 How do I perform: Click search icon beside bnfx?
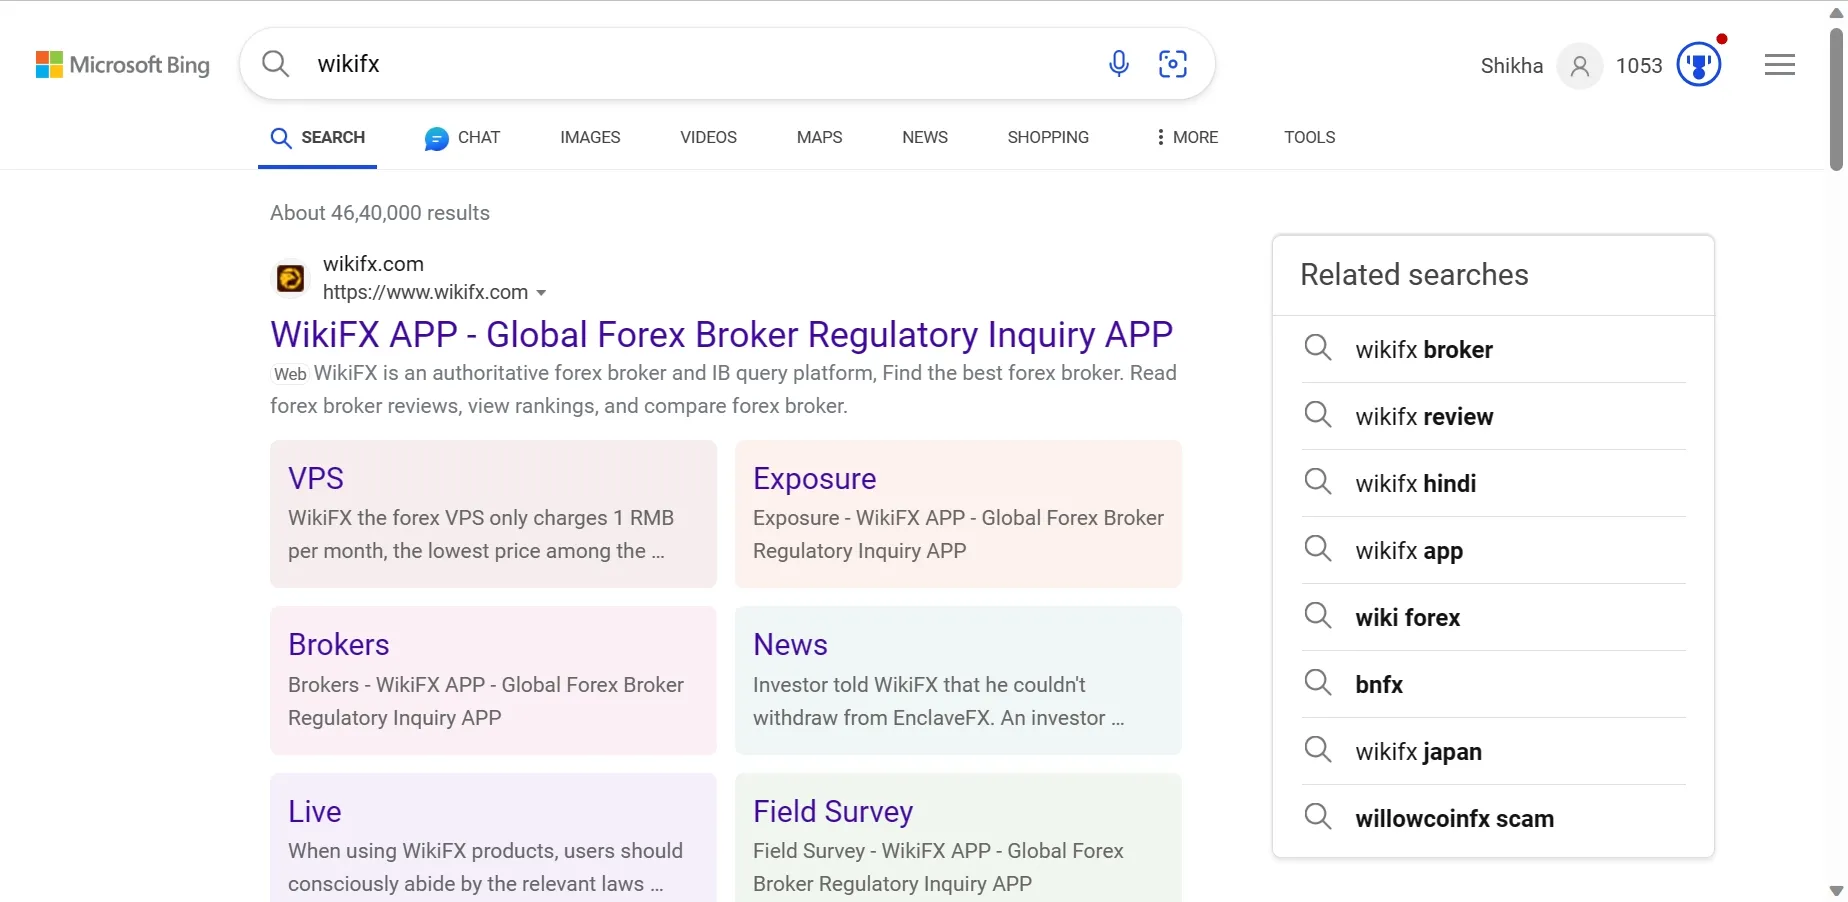(1318, 683)
